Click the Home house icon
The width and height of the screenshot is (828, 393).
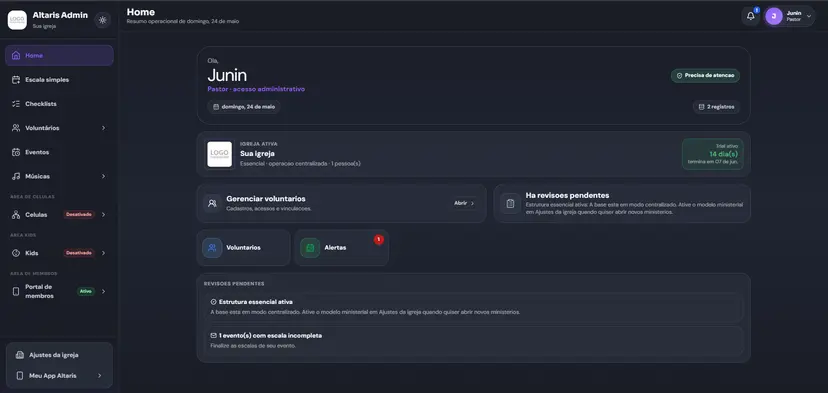16,55
